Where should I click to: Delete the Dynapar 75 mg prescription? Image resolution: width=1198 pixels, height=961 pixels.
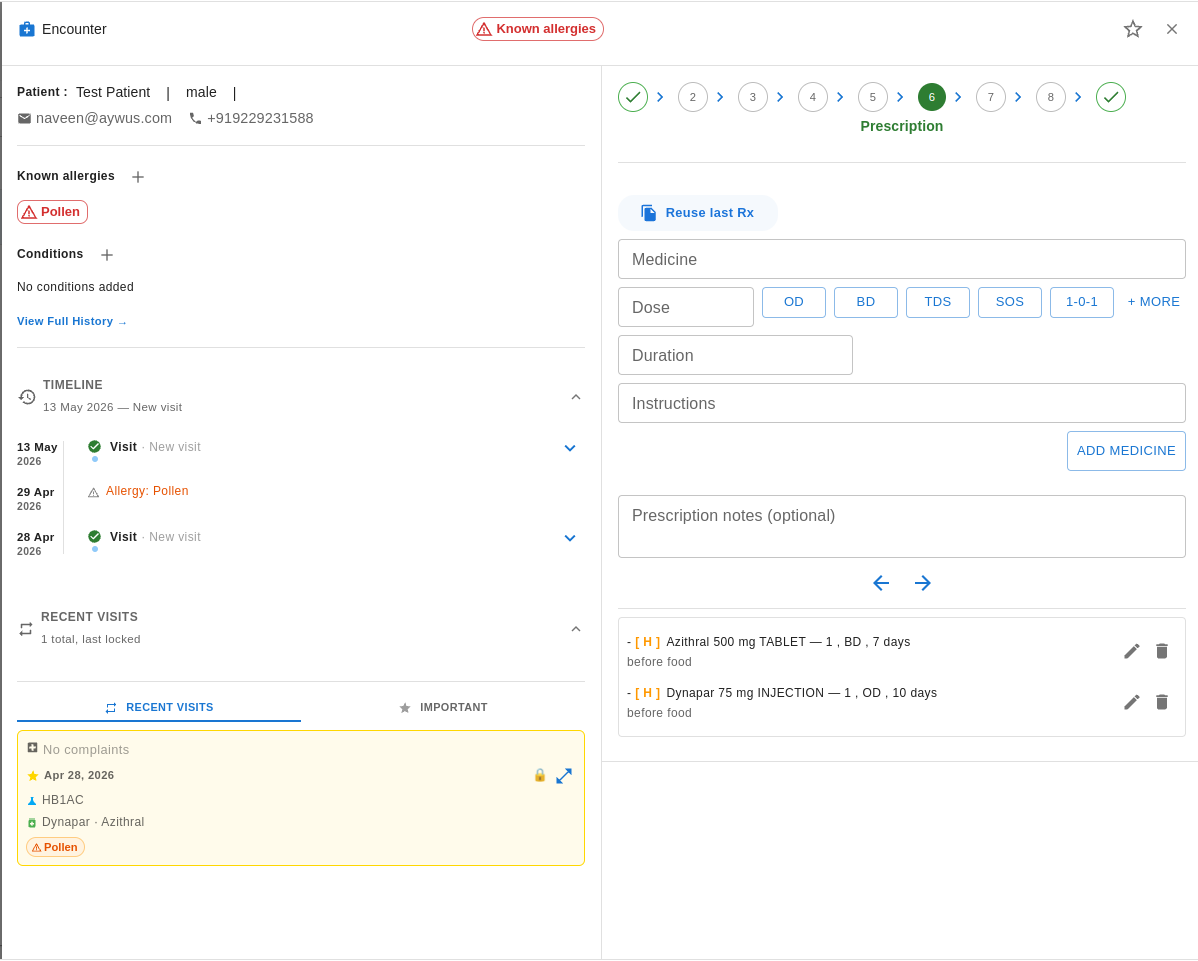[x=1161, y=702]
